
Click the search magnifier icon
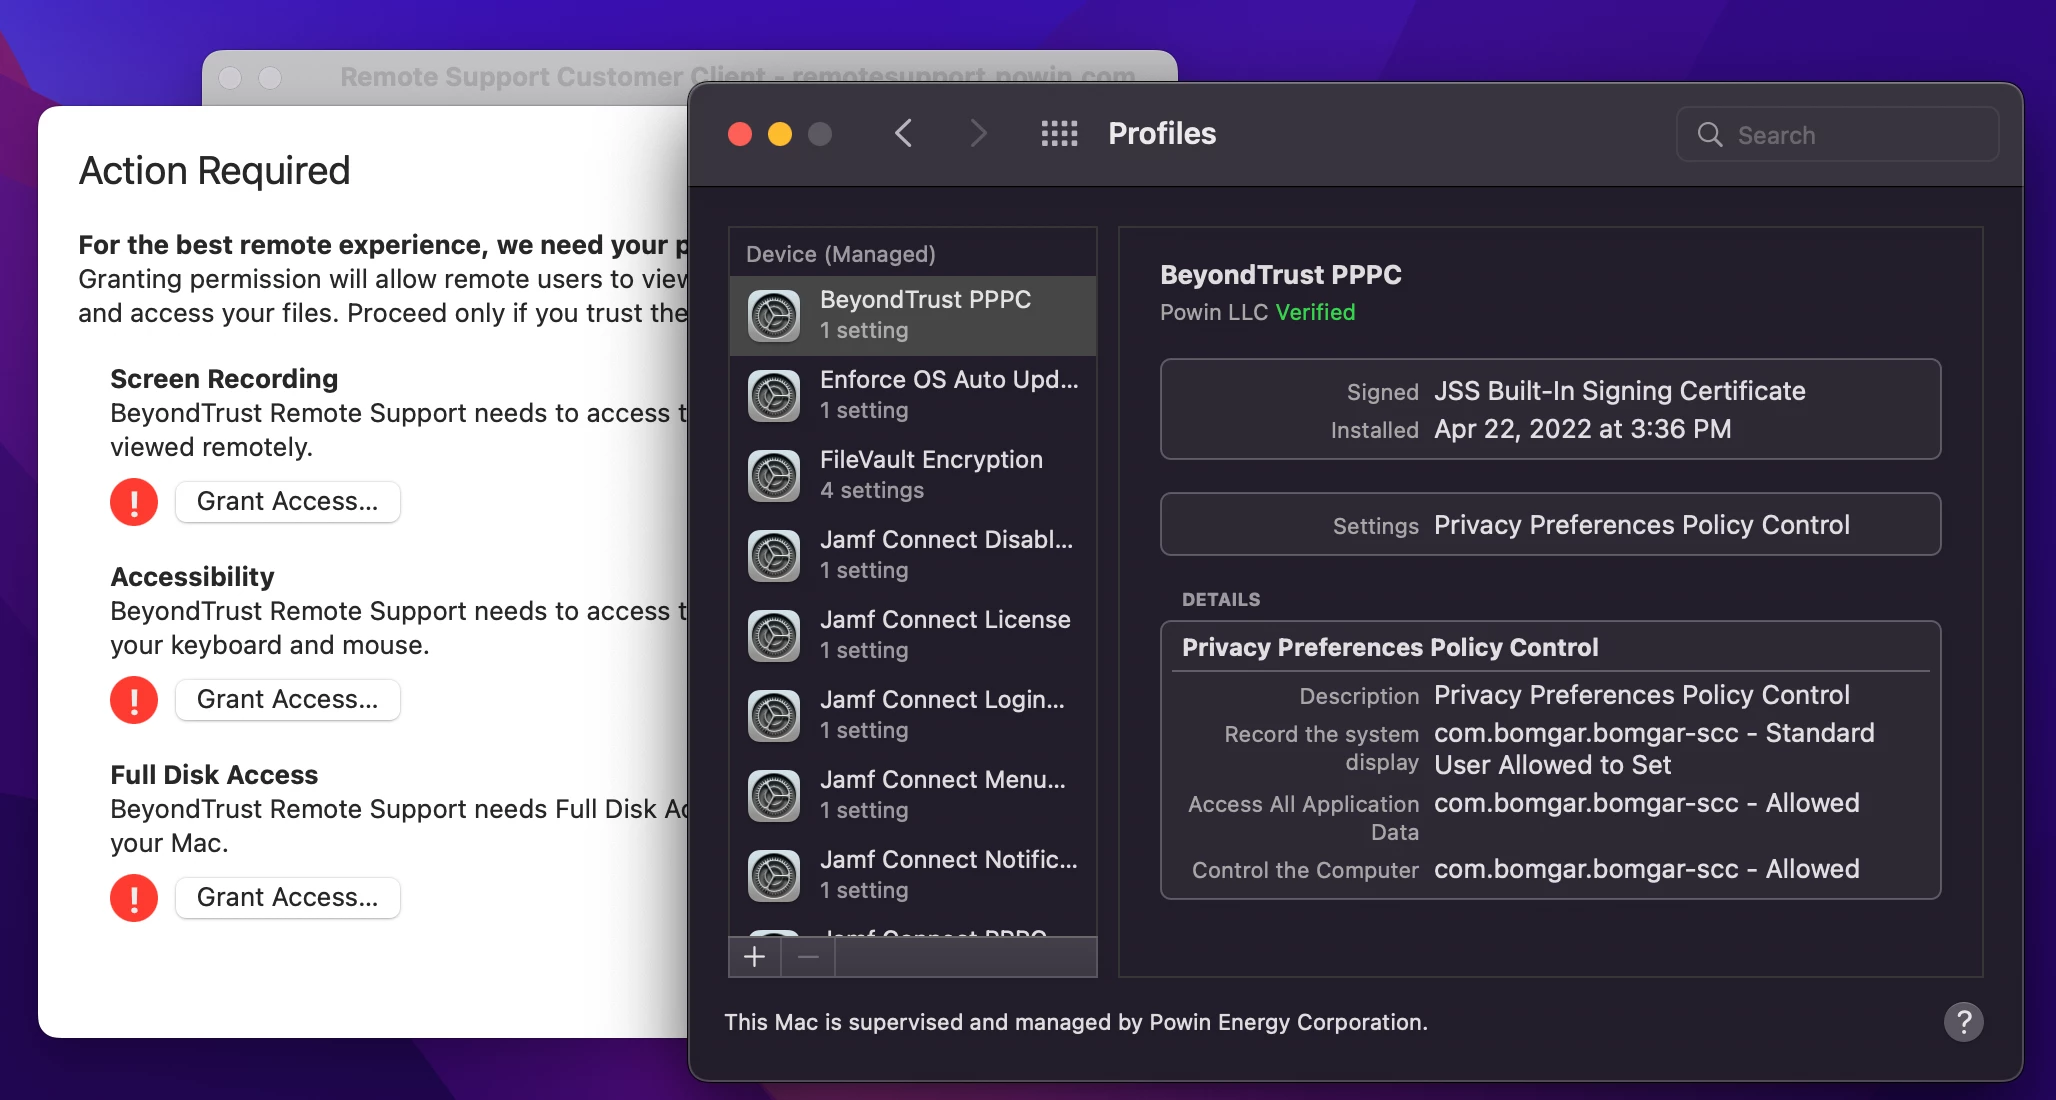pos(1710,134)
